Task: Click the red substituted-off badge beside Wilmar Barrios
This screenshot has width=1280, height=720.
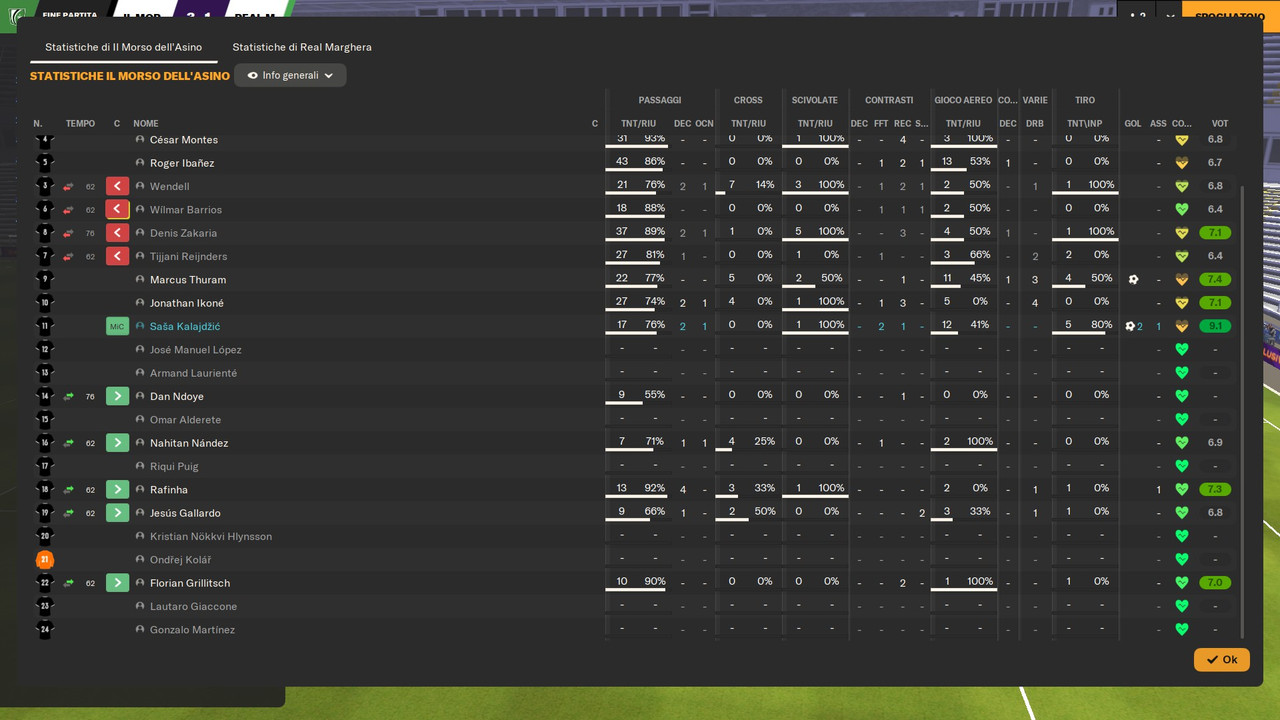Action: click(x=117, y=210)
